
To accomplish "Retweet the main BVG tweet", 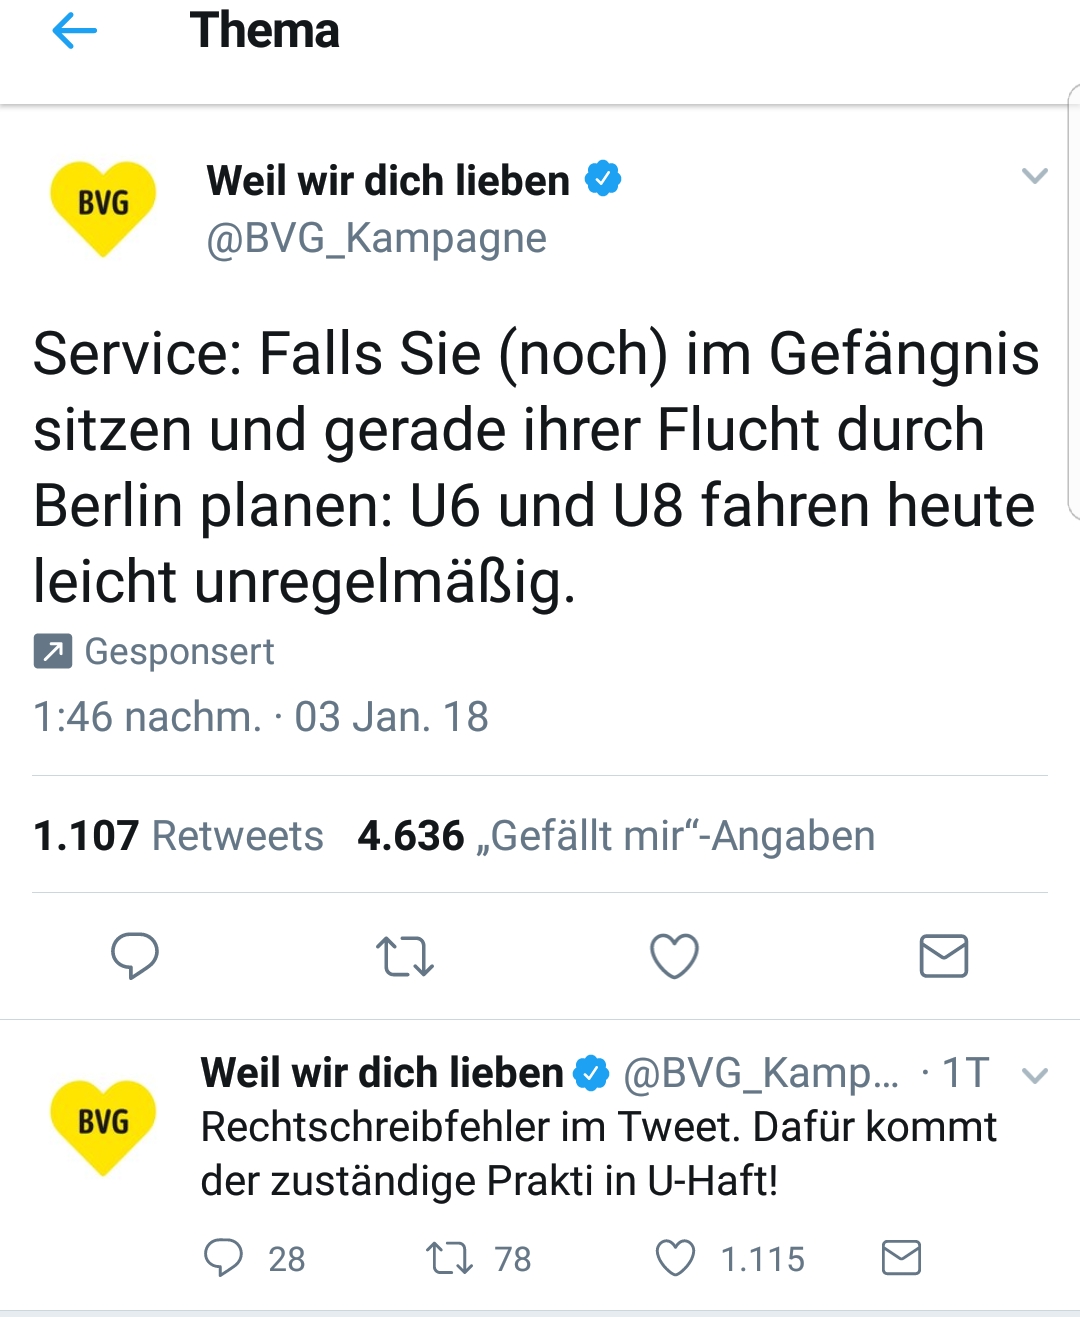I will point(405,956).
